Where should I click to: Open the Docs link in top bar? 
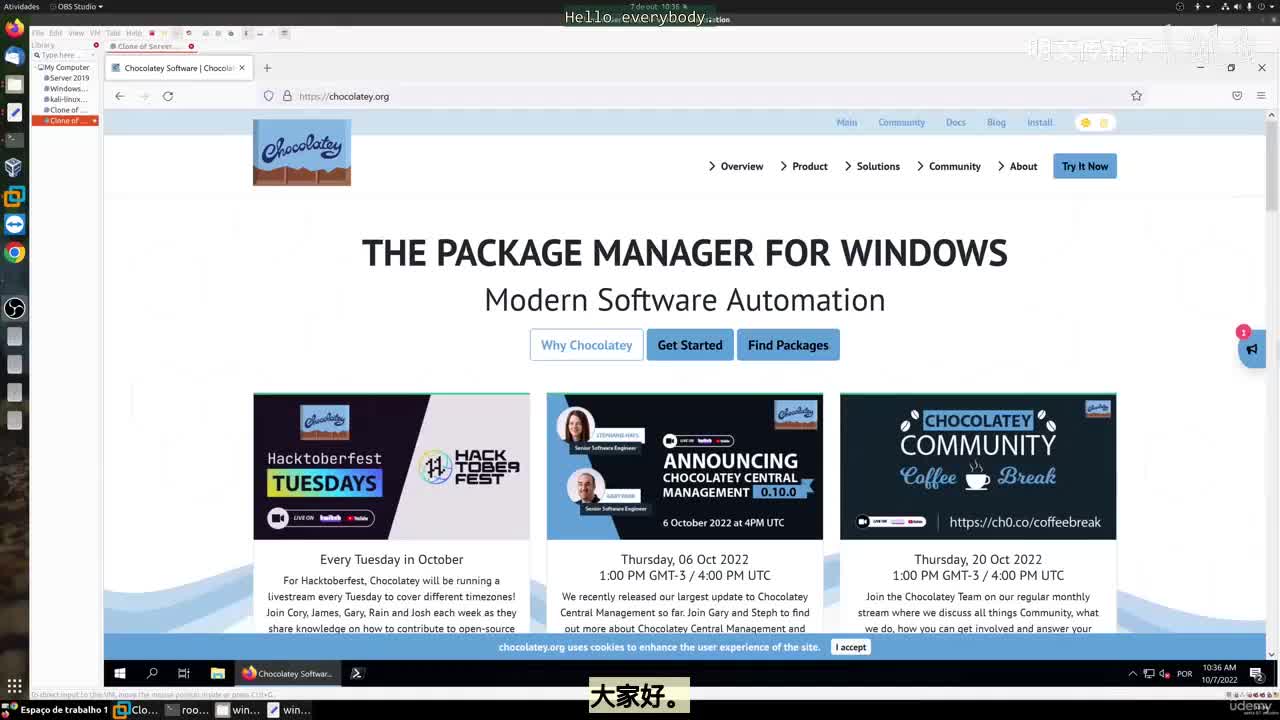pos(956,123)
